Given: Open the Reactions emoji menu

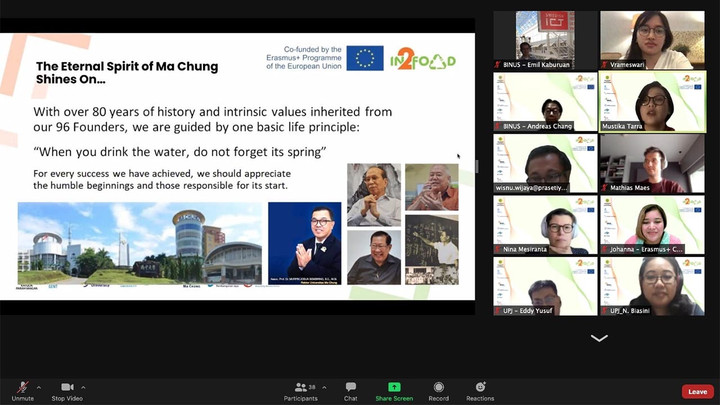Looking at the screenshot, I should coord(480,387).
